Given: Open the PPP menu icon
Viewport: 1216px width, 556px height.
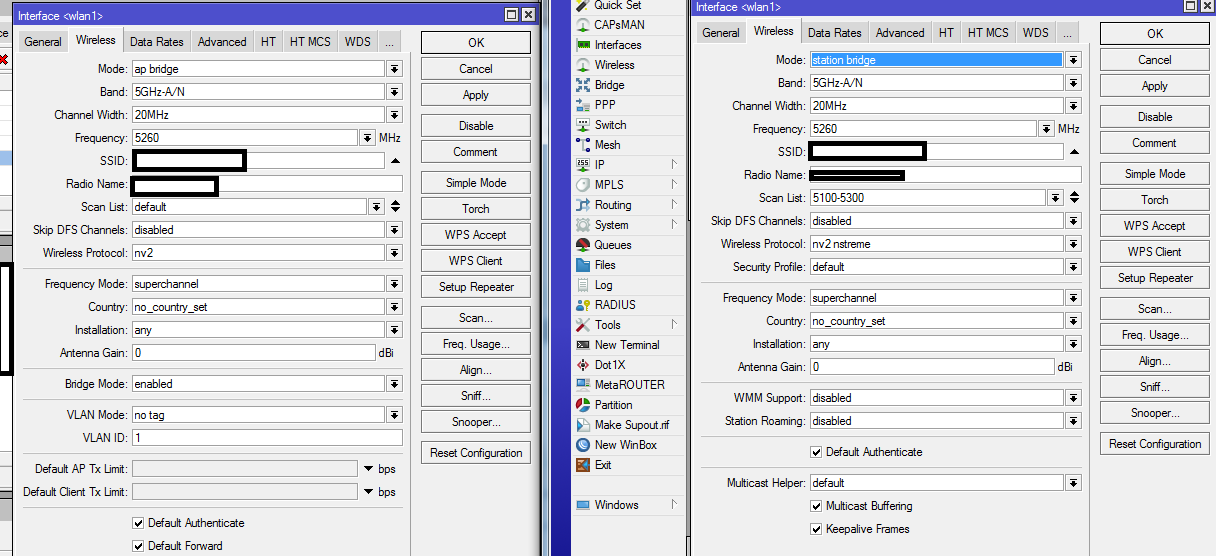Looking at the screenshot, I should [584, 105].
